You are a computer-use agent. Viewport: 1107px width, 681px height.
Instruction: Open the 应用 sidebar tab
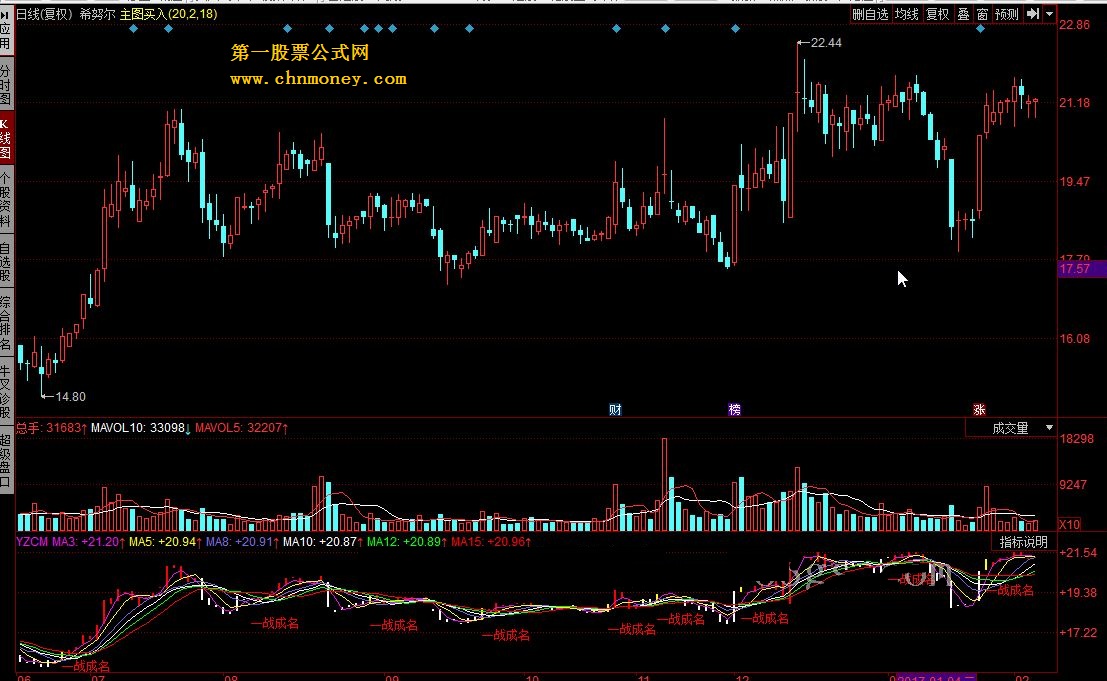click(x=6, y=29)
